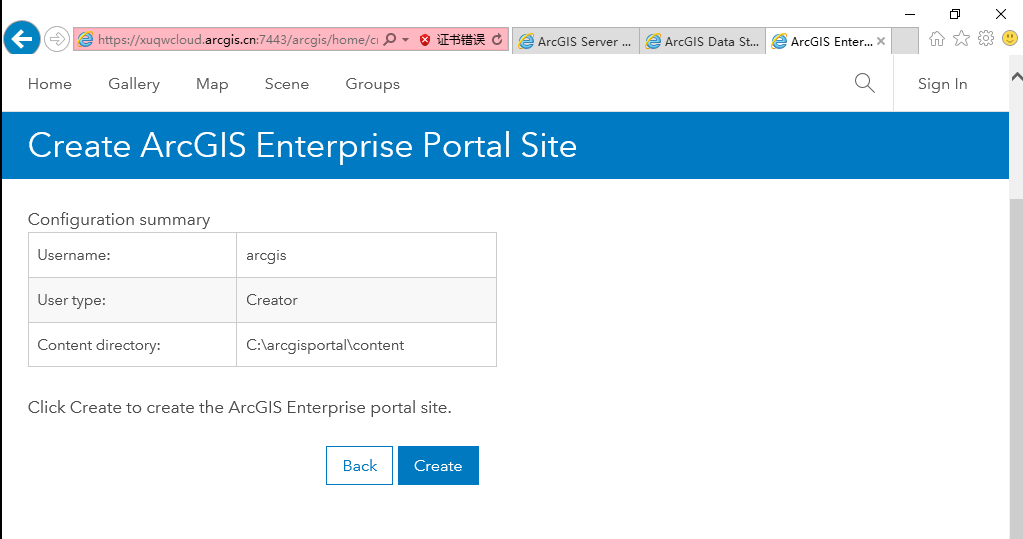Open the Gallery menu item
This screenshot has height=539, width=1023.
[134, 84]
